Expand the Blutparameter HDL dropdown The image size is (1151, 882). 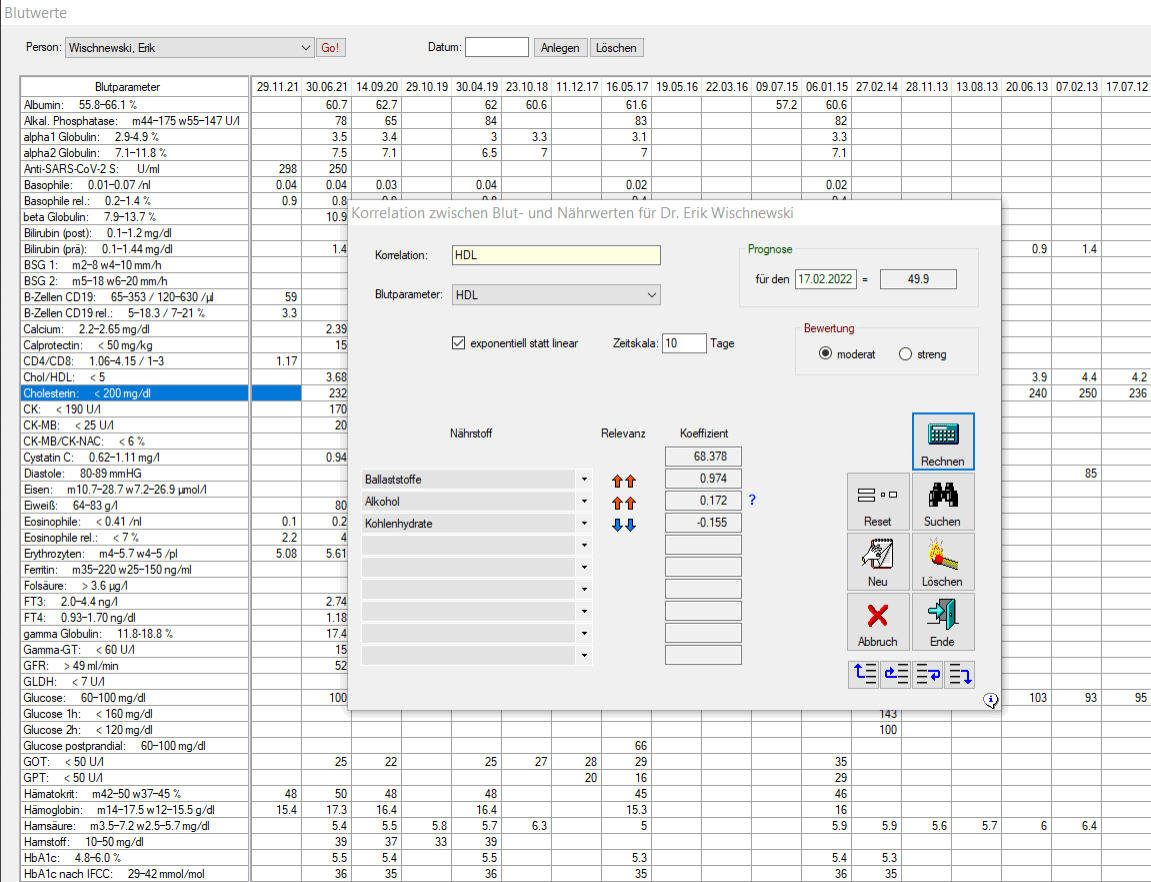pyautogui.click(x=652, y=295)
